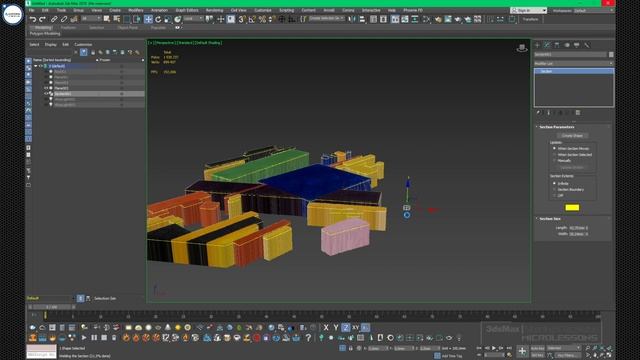The height and width of the screenshot is (360, 640).
Task: Open the selection filter dropdown in toolbar
Action: coord(91,19)
